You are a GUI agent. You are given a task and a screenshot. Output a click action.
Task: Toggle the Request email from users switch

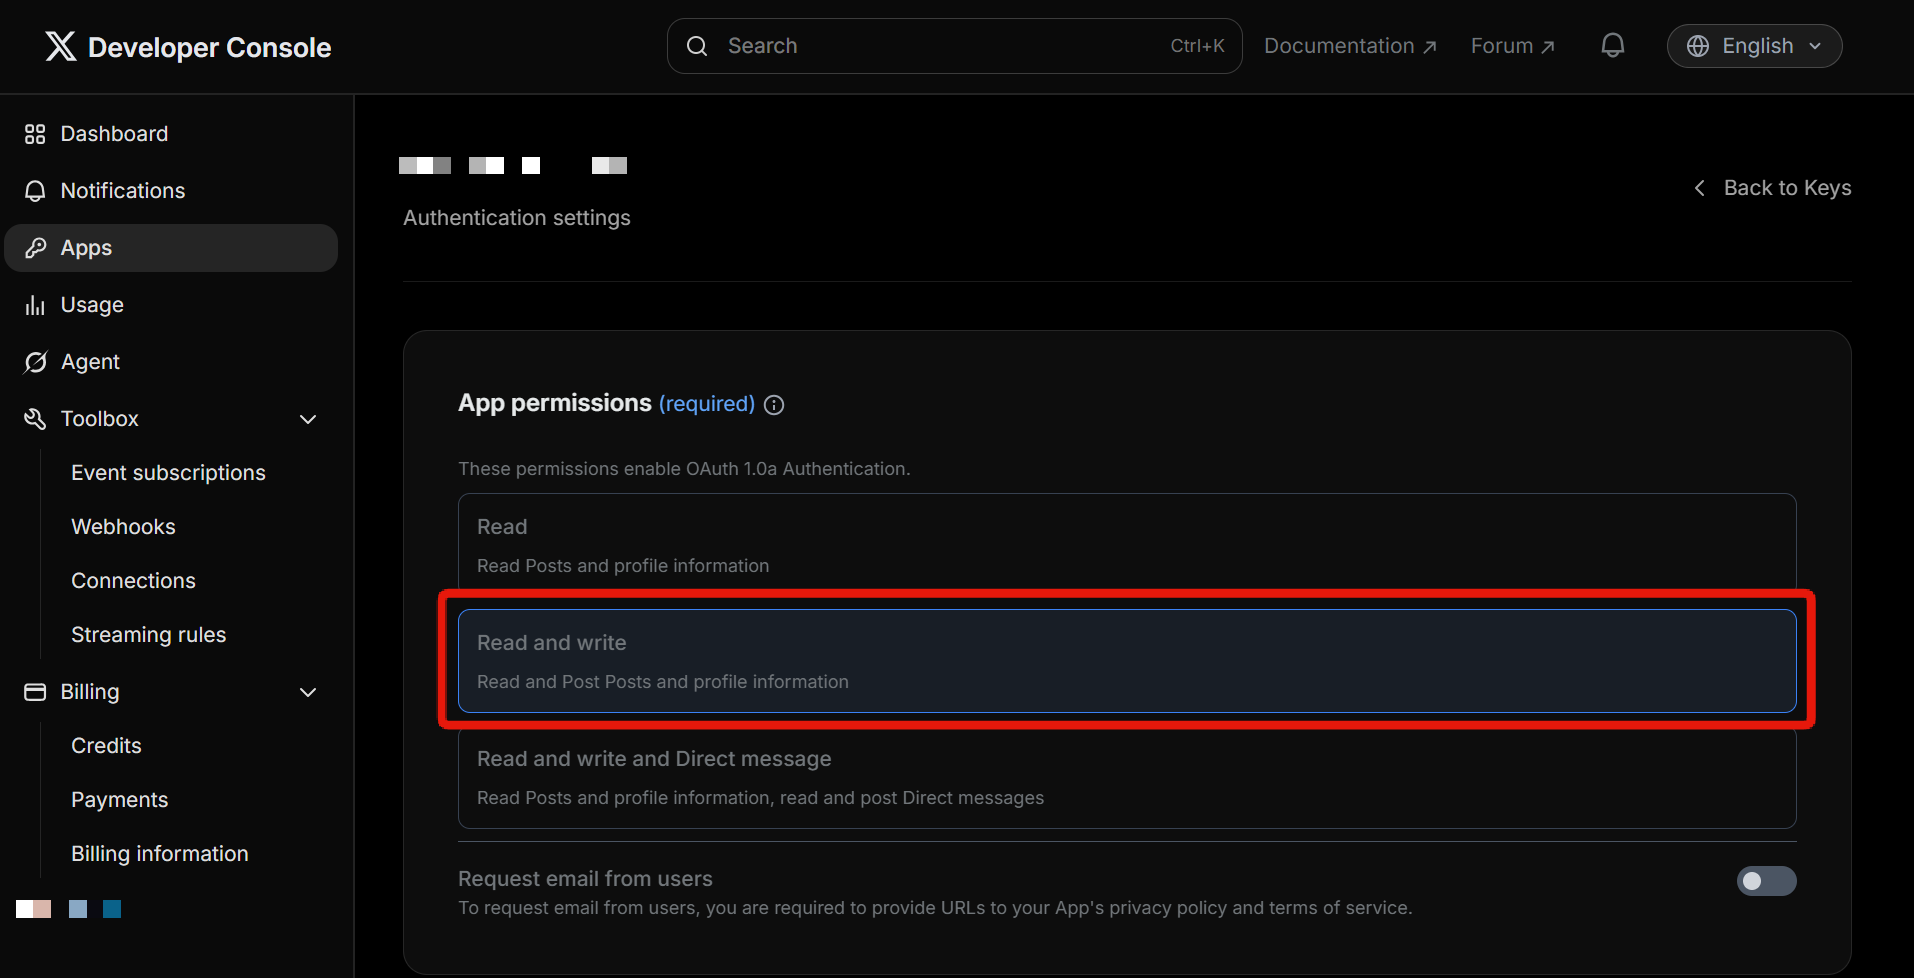point(1766,881)
